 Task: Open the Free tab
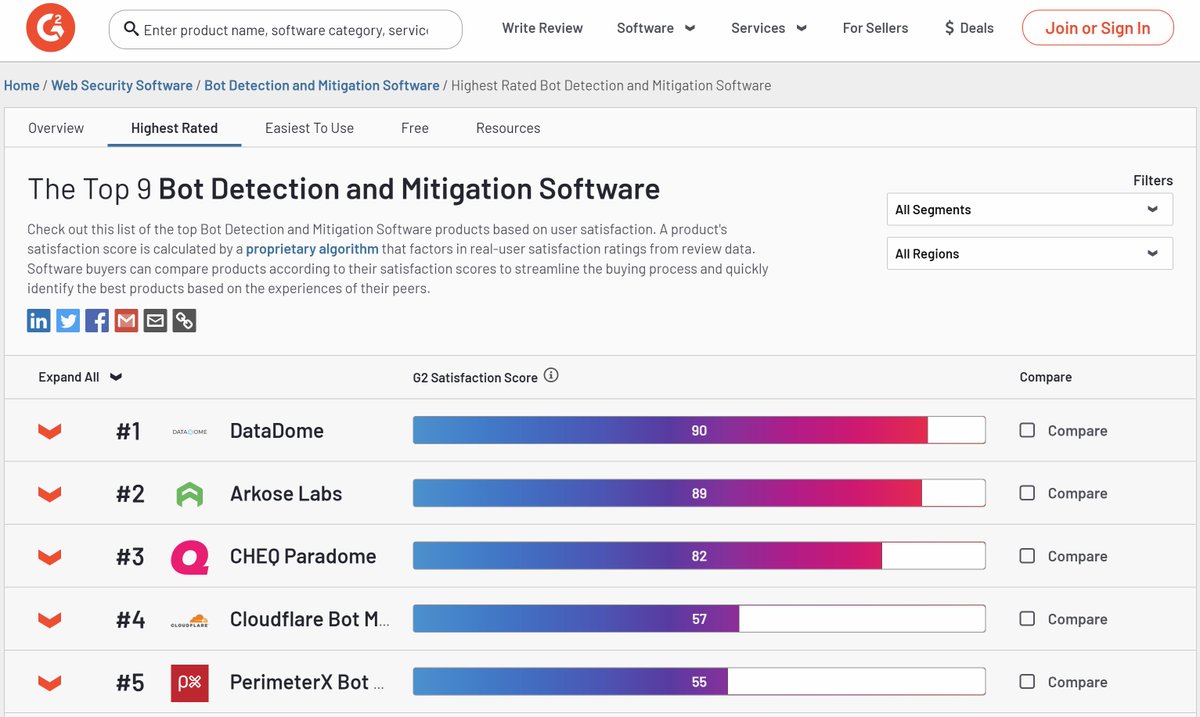(x=415, y=128)
